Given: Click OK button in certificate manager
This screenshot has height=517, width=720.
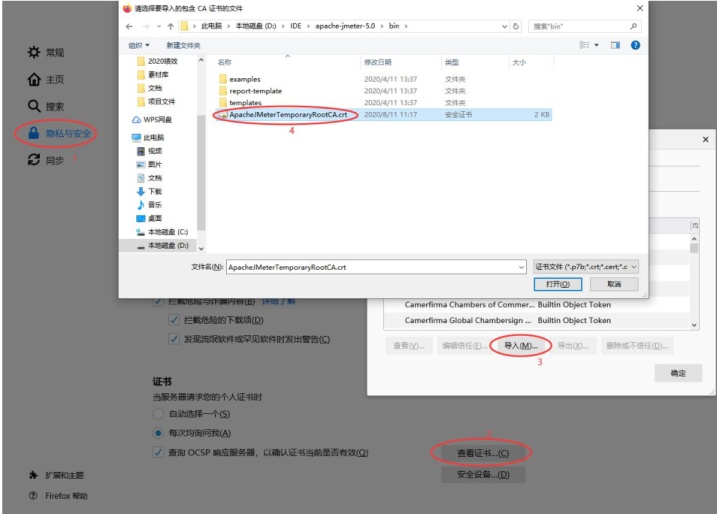Looking at the screenshot, I should coord(678,373).
